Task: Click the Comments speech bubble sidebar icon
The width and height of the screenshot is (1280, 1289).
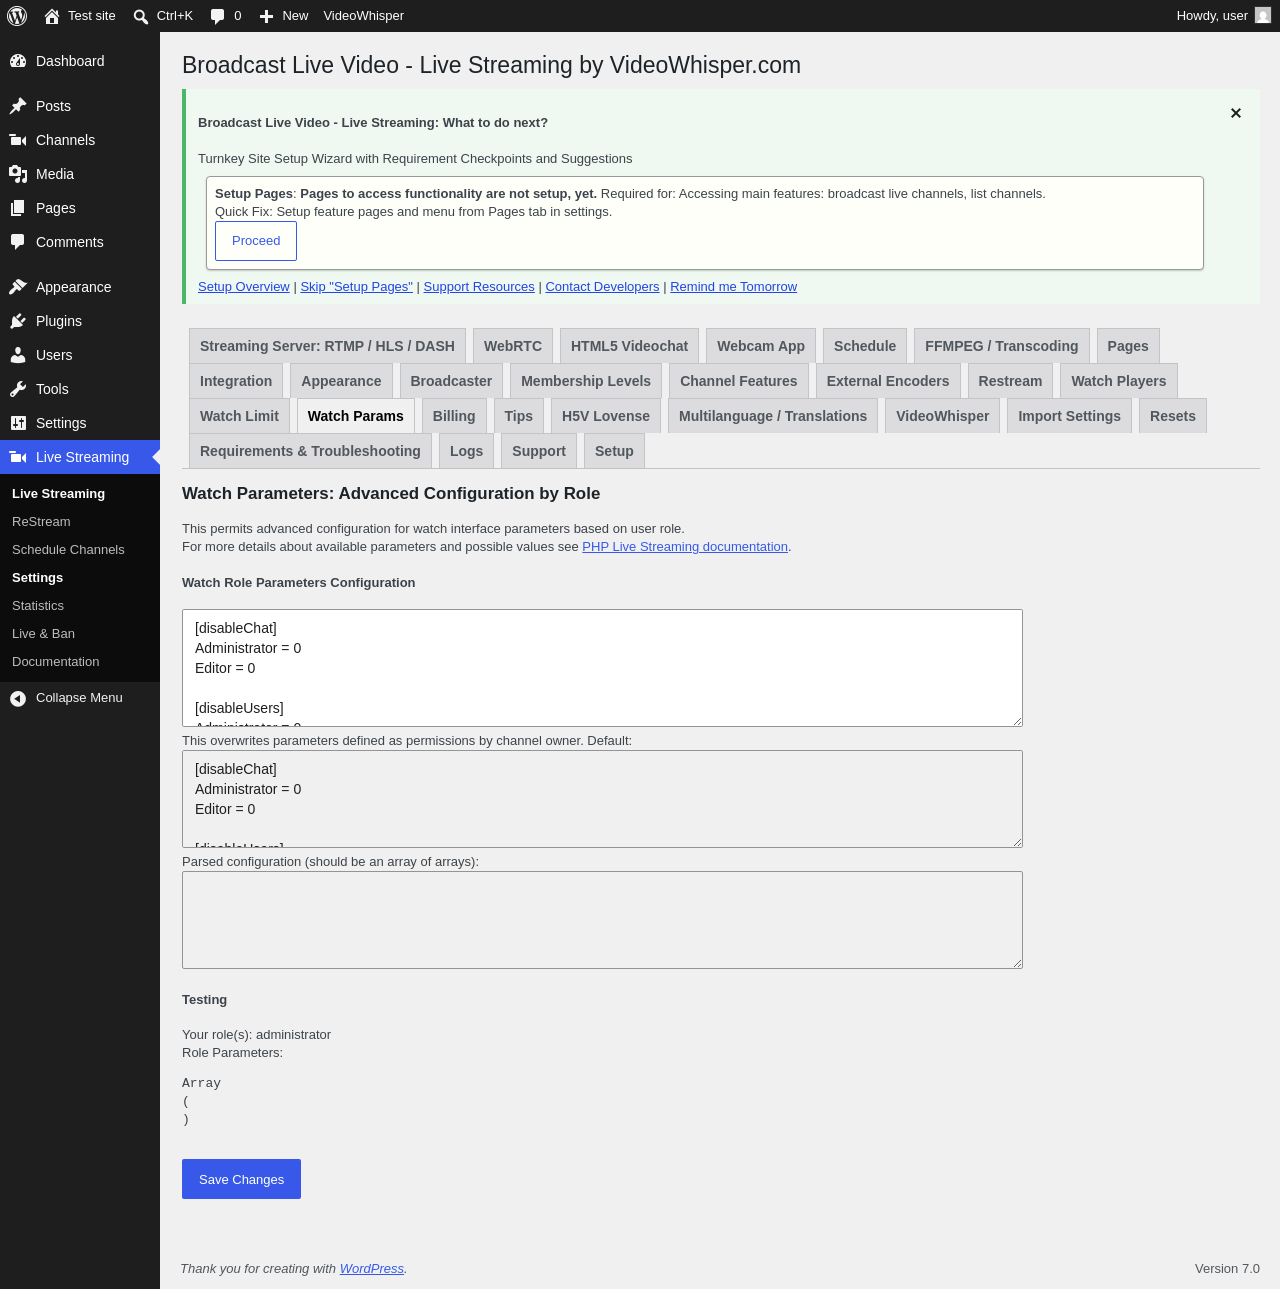Action: pyautogui.click(x=18, y=242)
